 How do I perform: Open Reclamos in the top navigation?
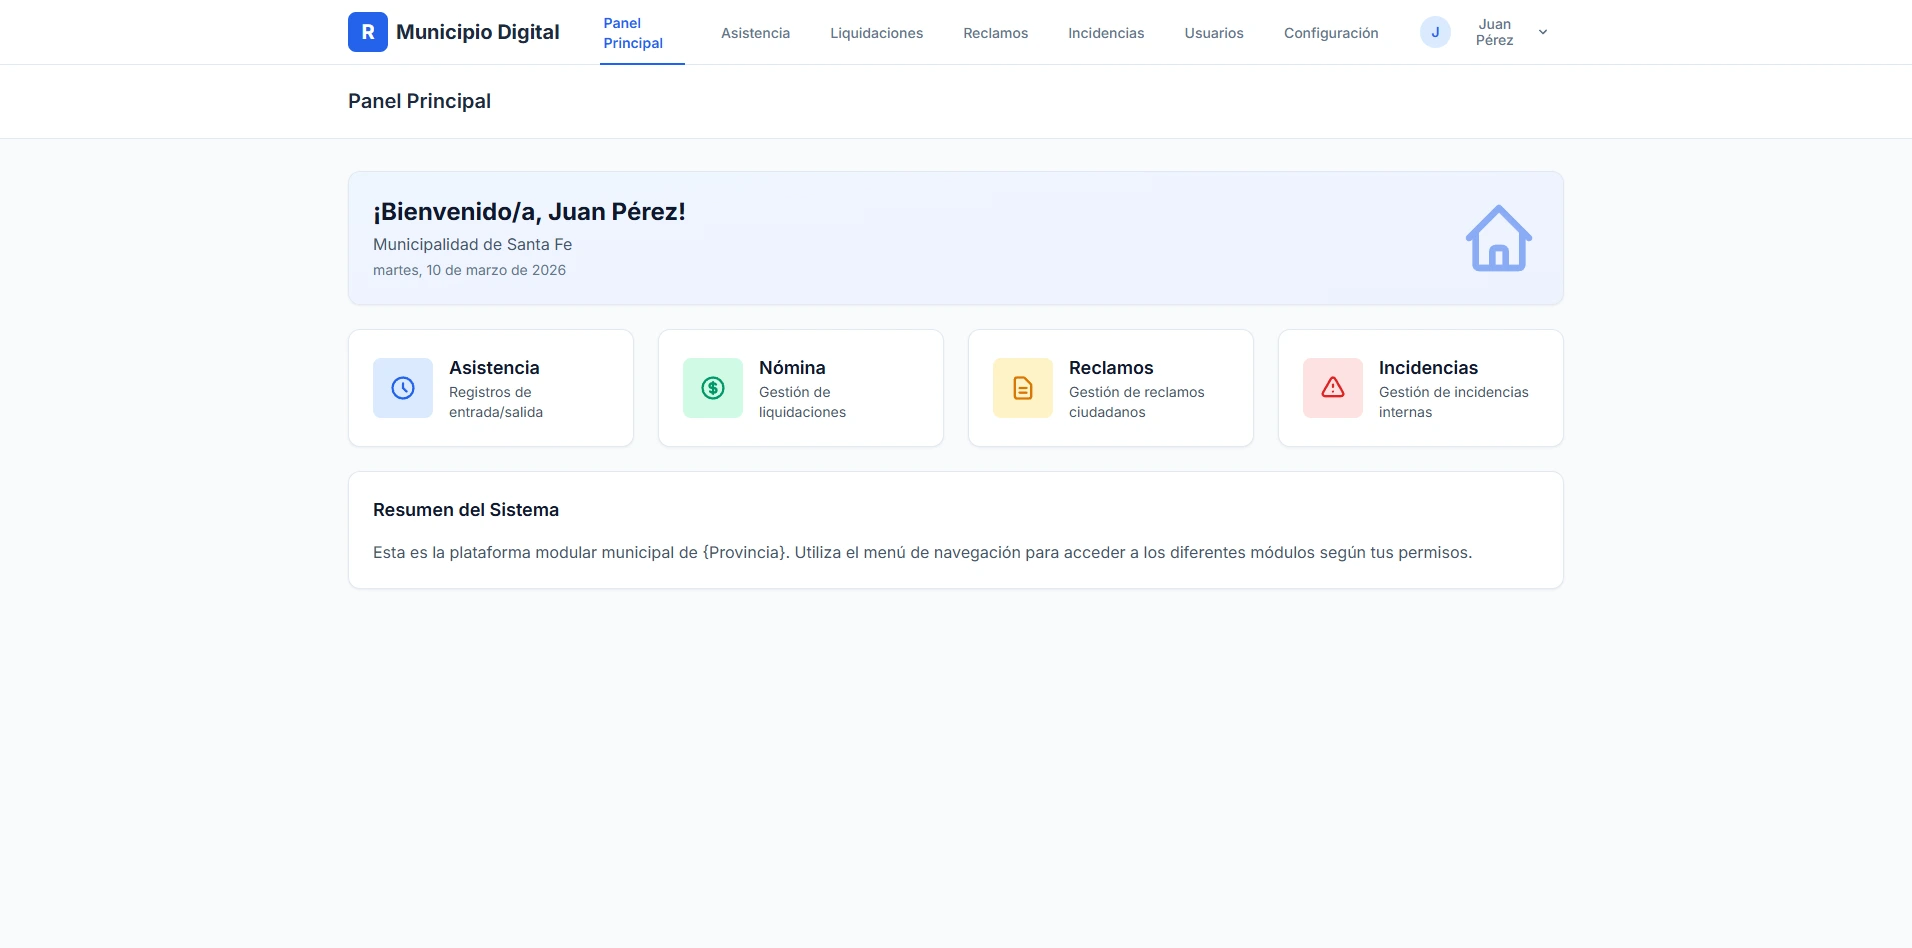tap(995, 33)
